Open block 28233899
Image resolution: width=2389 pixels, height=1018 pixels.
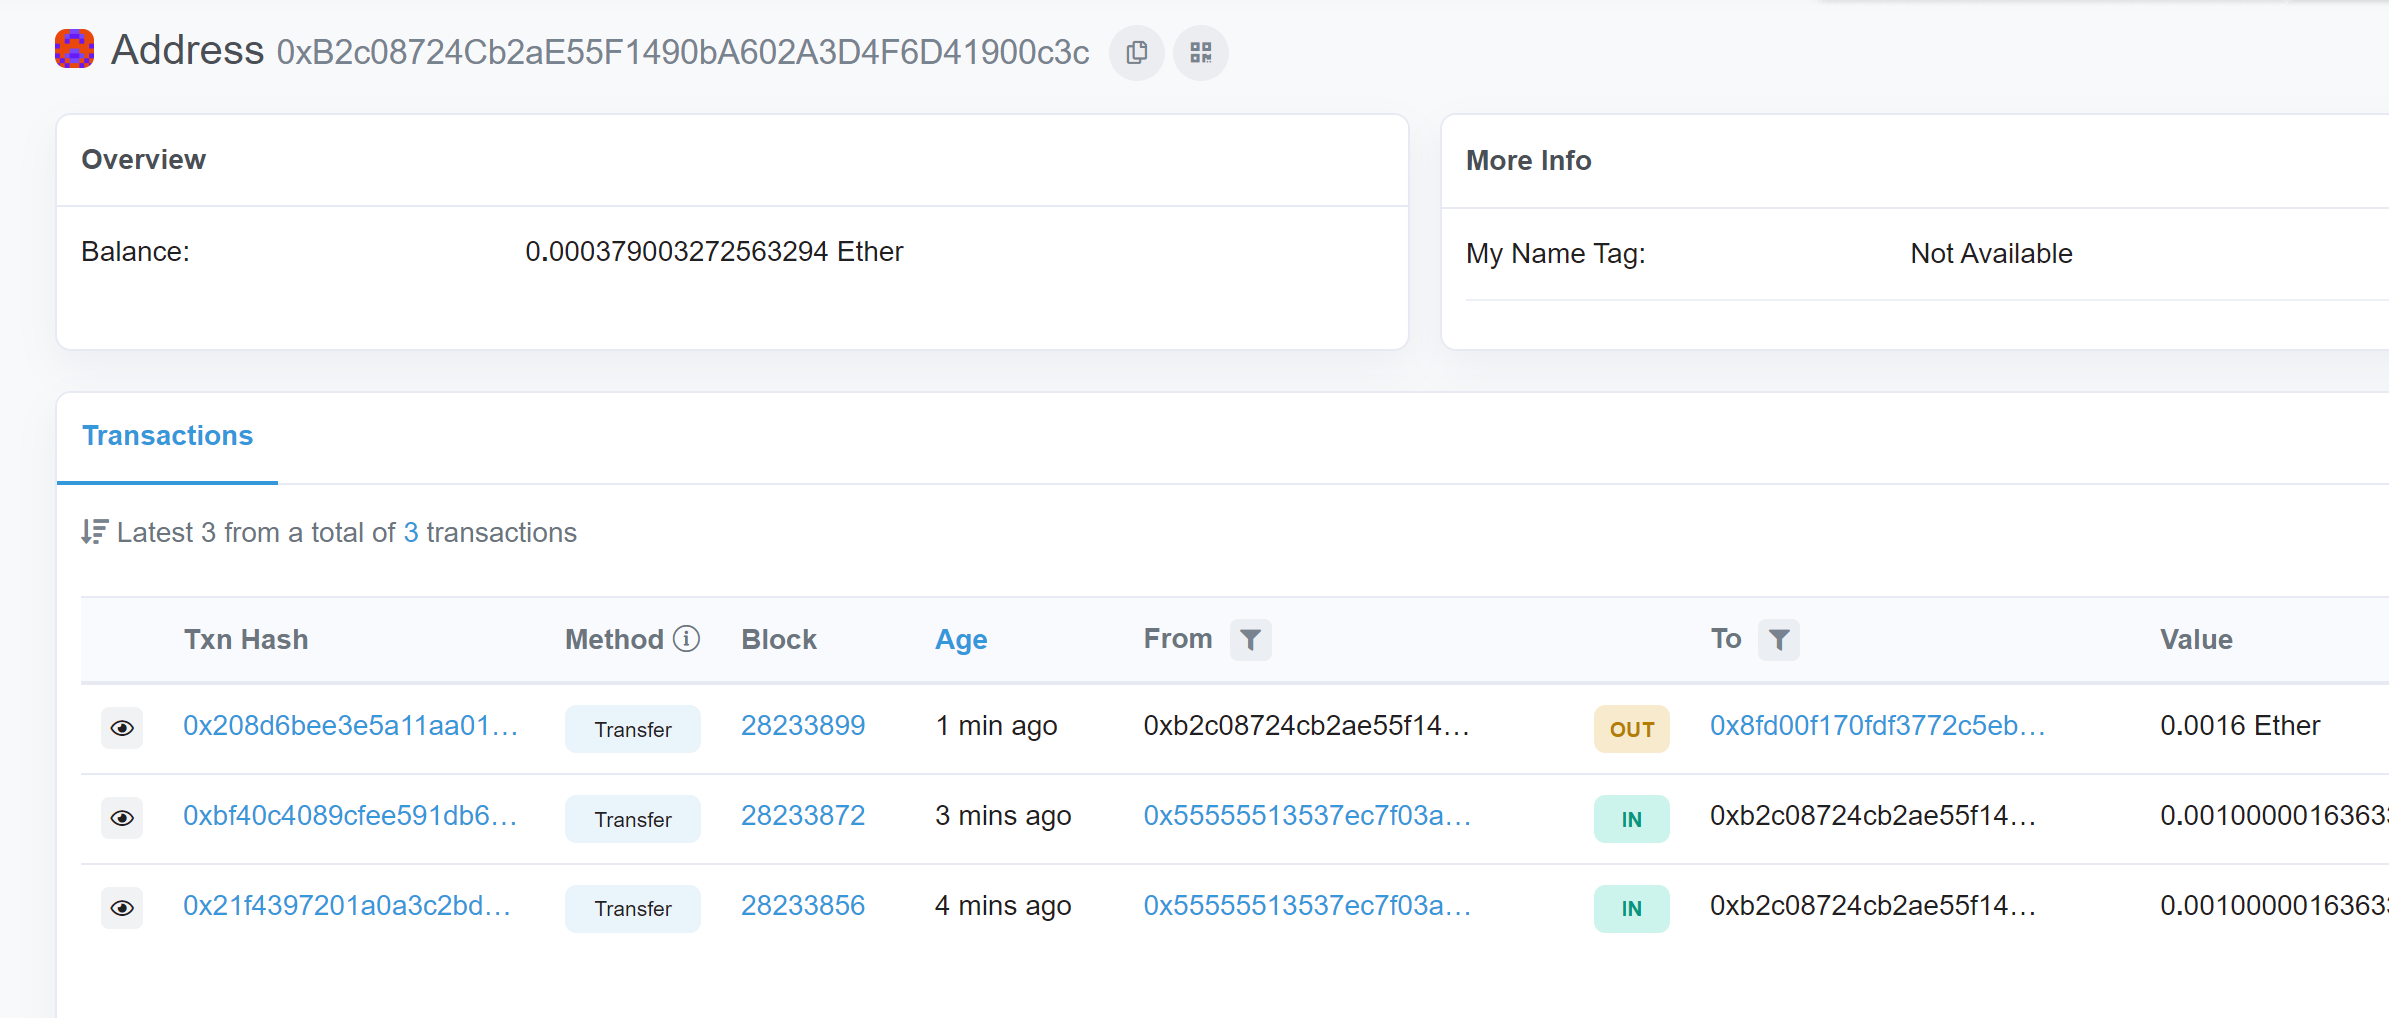click(x=803, y=725)
